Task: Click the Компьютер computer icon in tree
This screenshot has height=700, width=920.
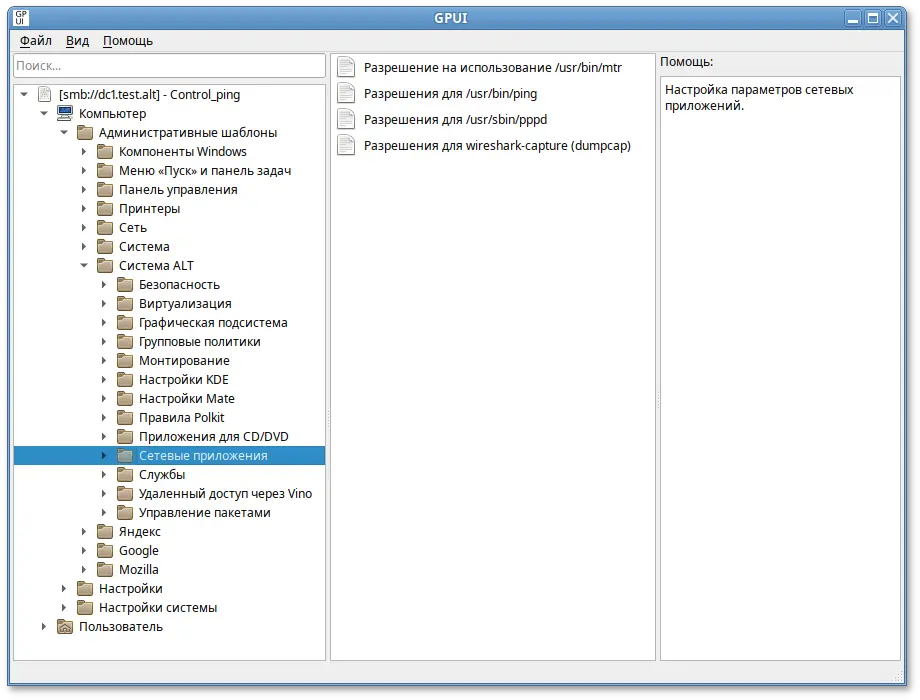Action: click(65, 114)
